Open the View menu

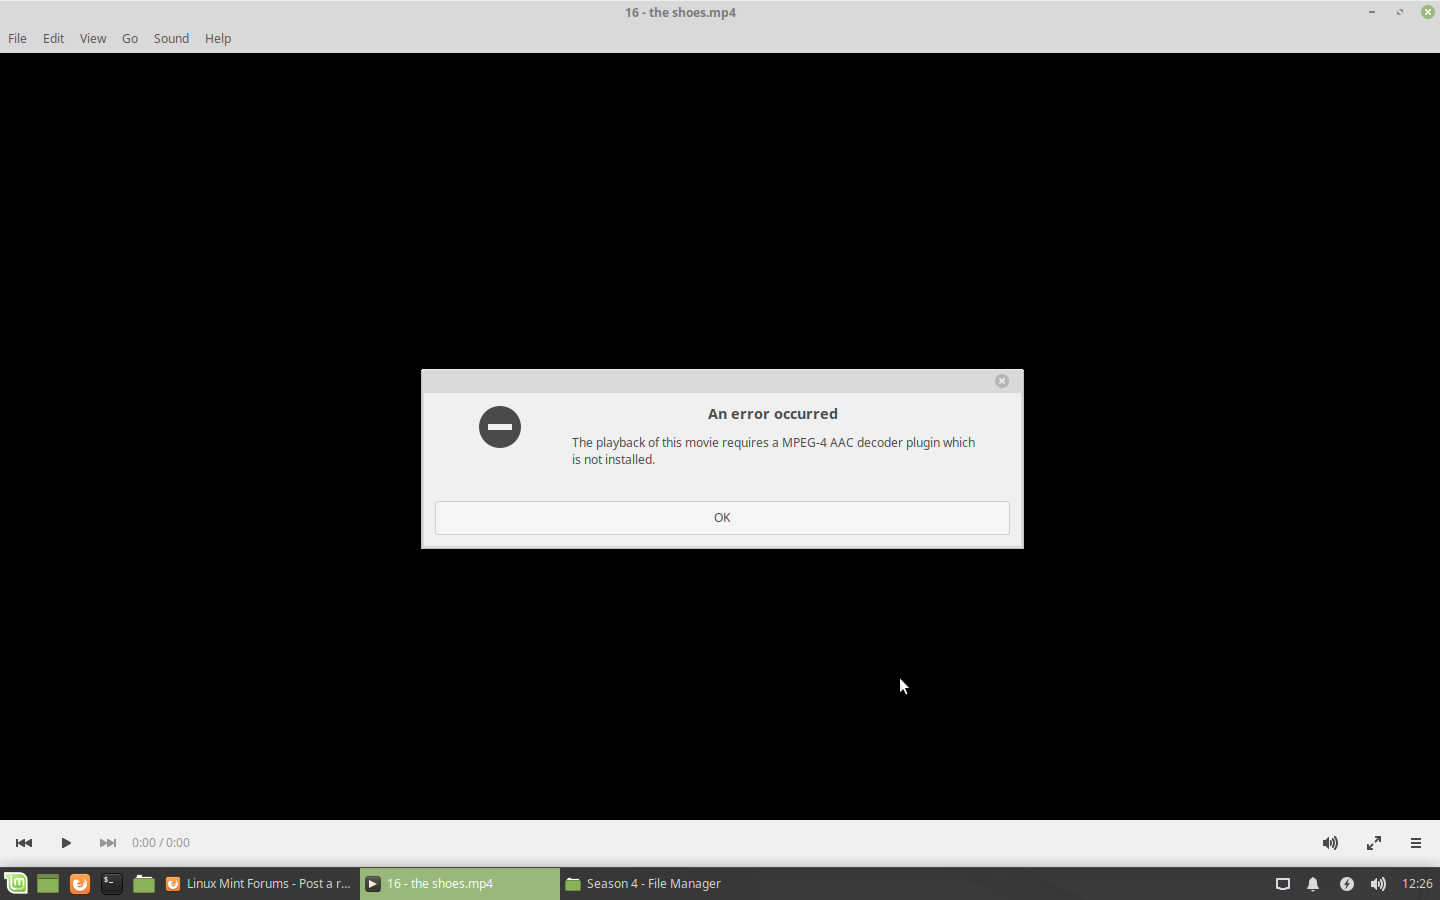(93, 38)
